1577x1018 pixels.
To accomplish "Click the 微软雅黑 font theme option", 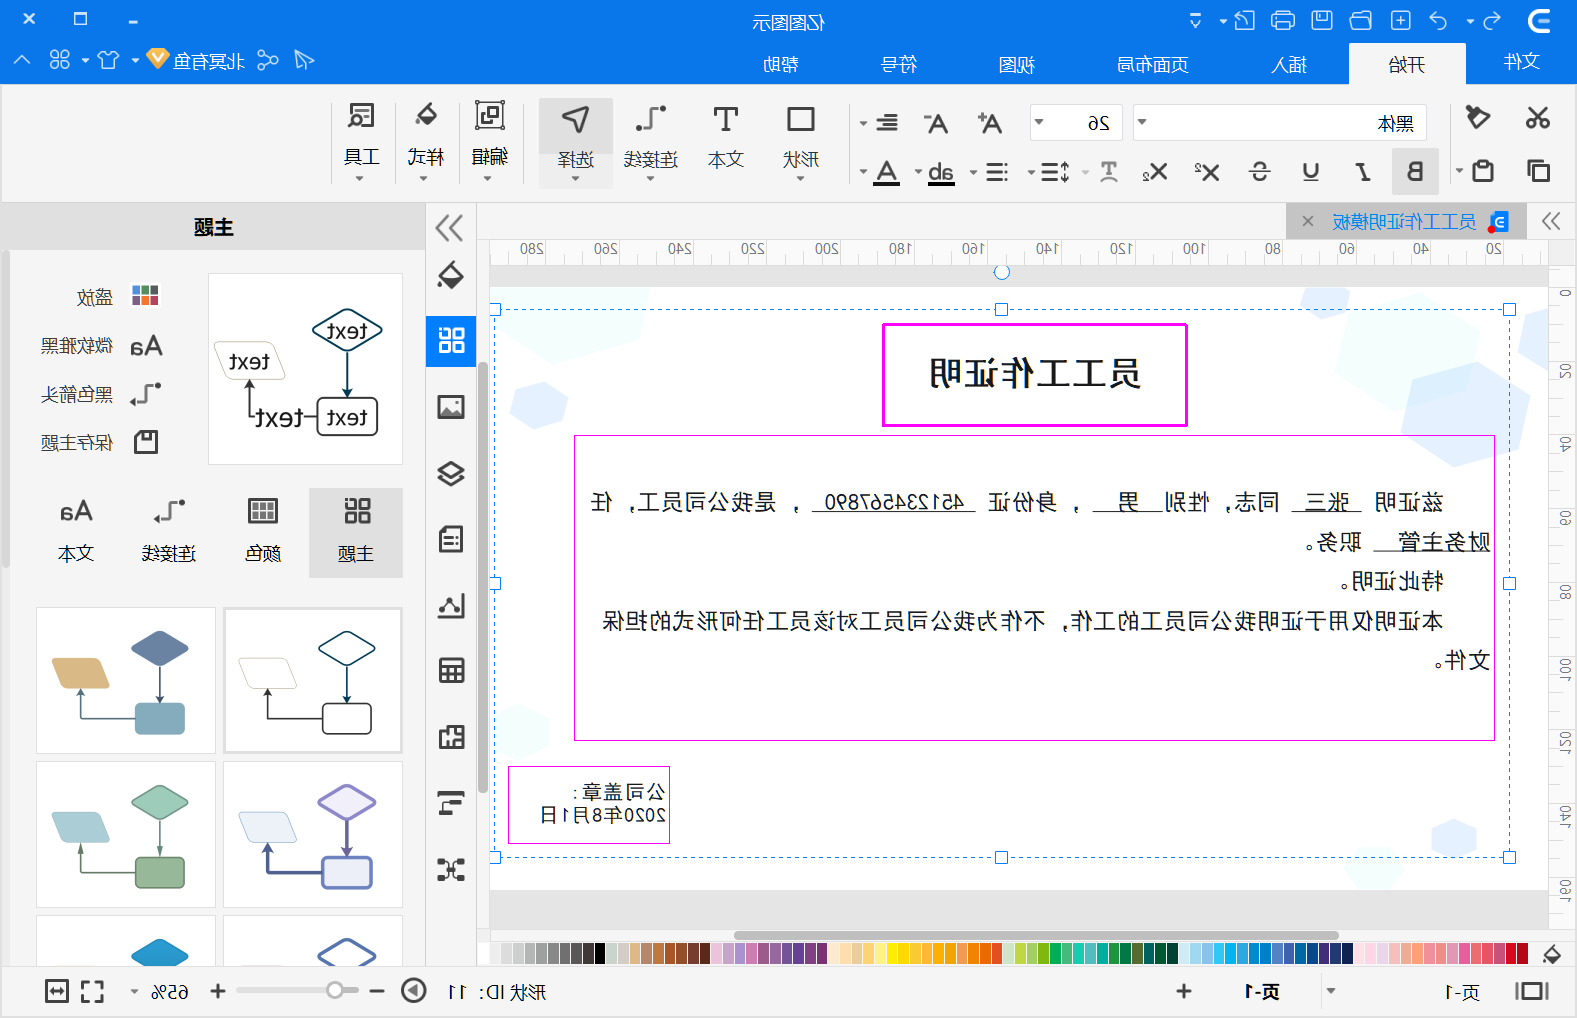I will (x=101, y=346).
